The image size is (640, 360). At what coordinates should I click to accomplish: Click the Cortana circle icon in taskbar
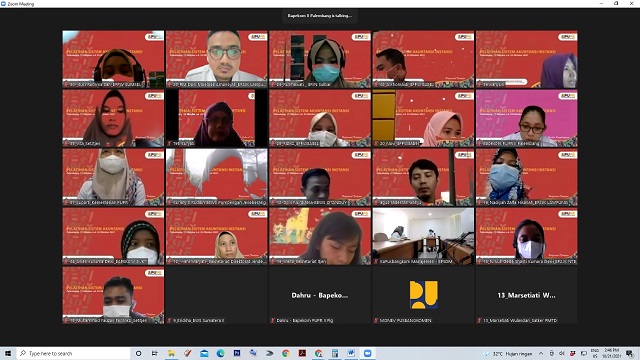tap(138, 353)
